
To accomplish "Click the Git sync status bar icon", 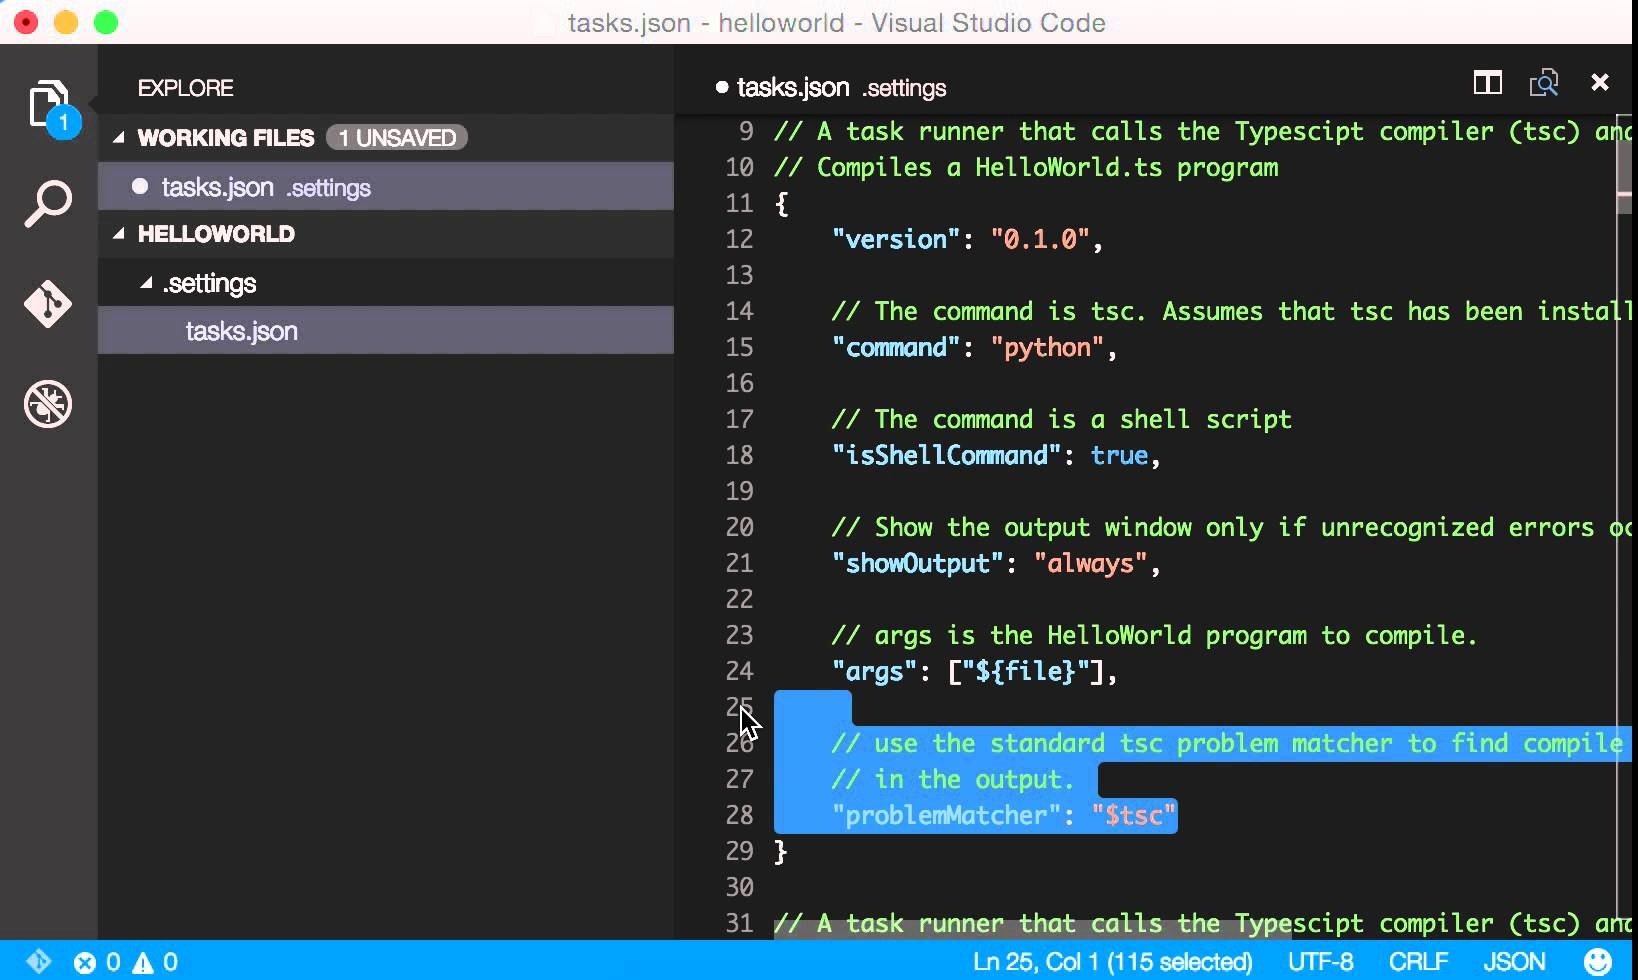I will tap(38, 962).
